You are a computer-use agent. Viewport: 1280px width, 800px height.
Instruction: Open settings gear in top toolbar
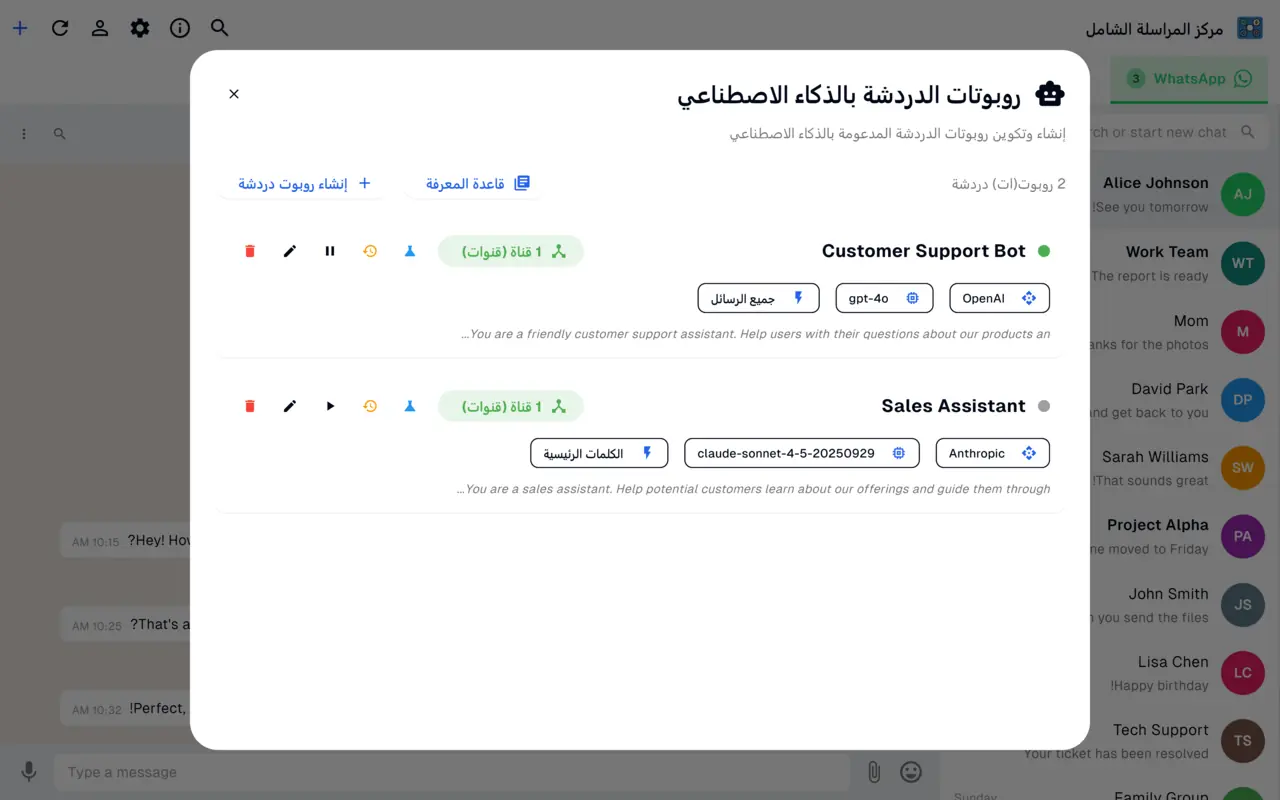click(x=140, y=28)
